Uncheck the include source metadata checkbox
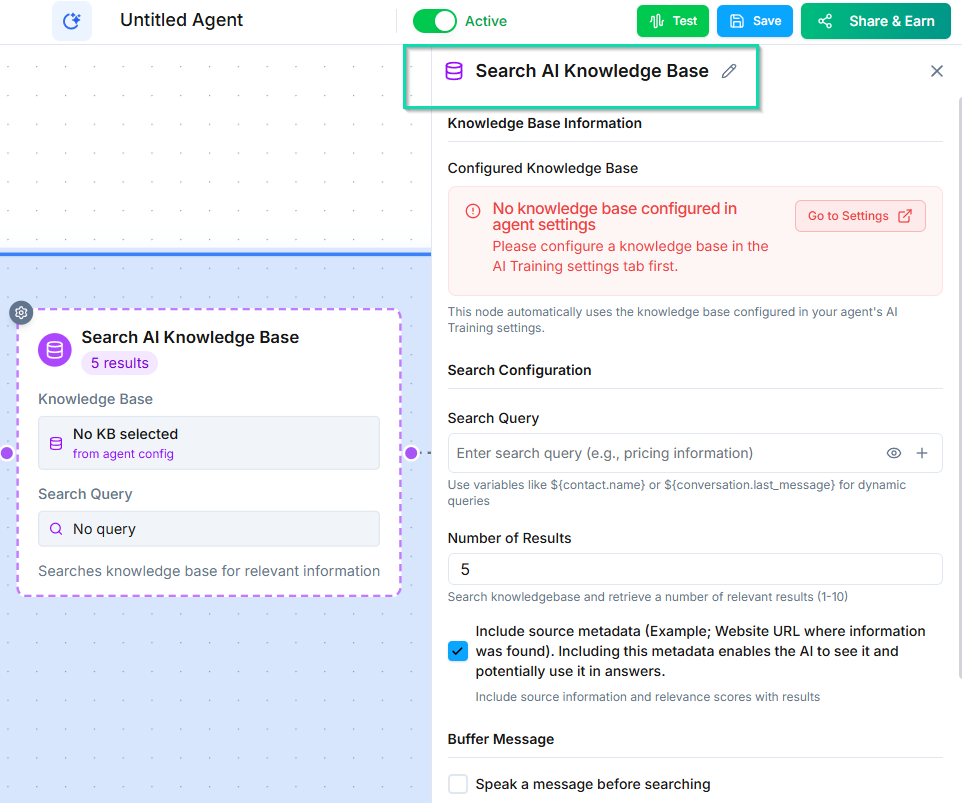The height and width of the screenshot is (803, 962). click(x=457, y=651)
